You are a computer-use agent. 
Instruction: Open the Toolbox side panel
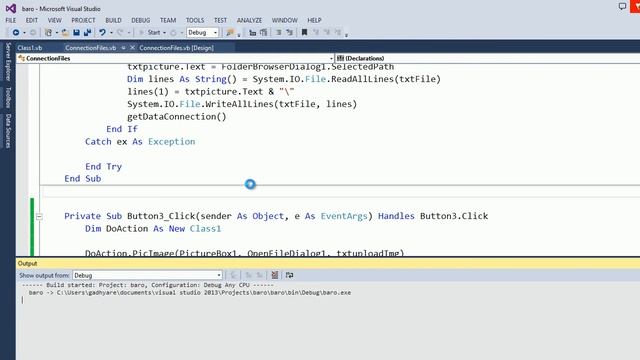[x=8, y=98]
